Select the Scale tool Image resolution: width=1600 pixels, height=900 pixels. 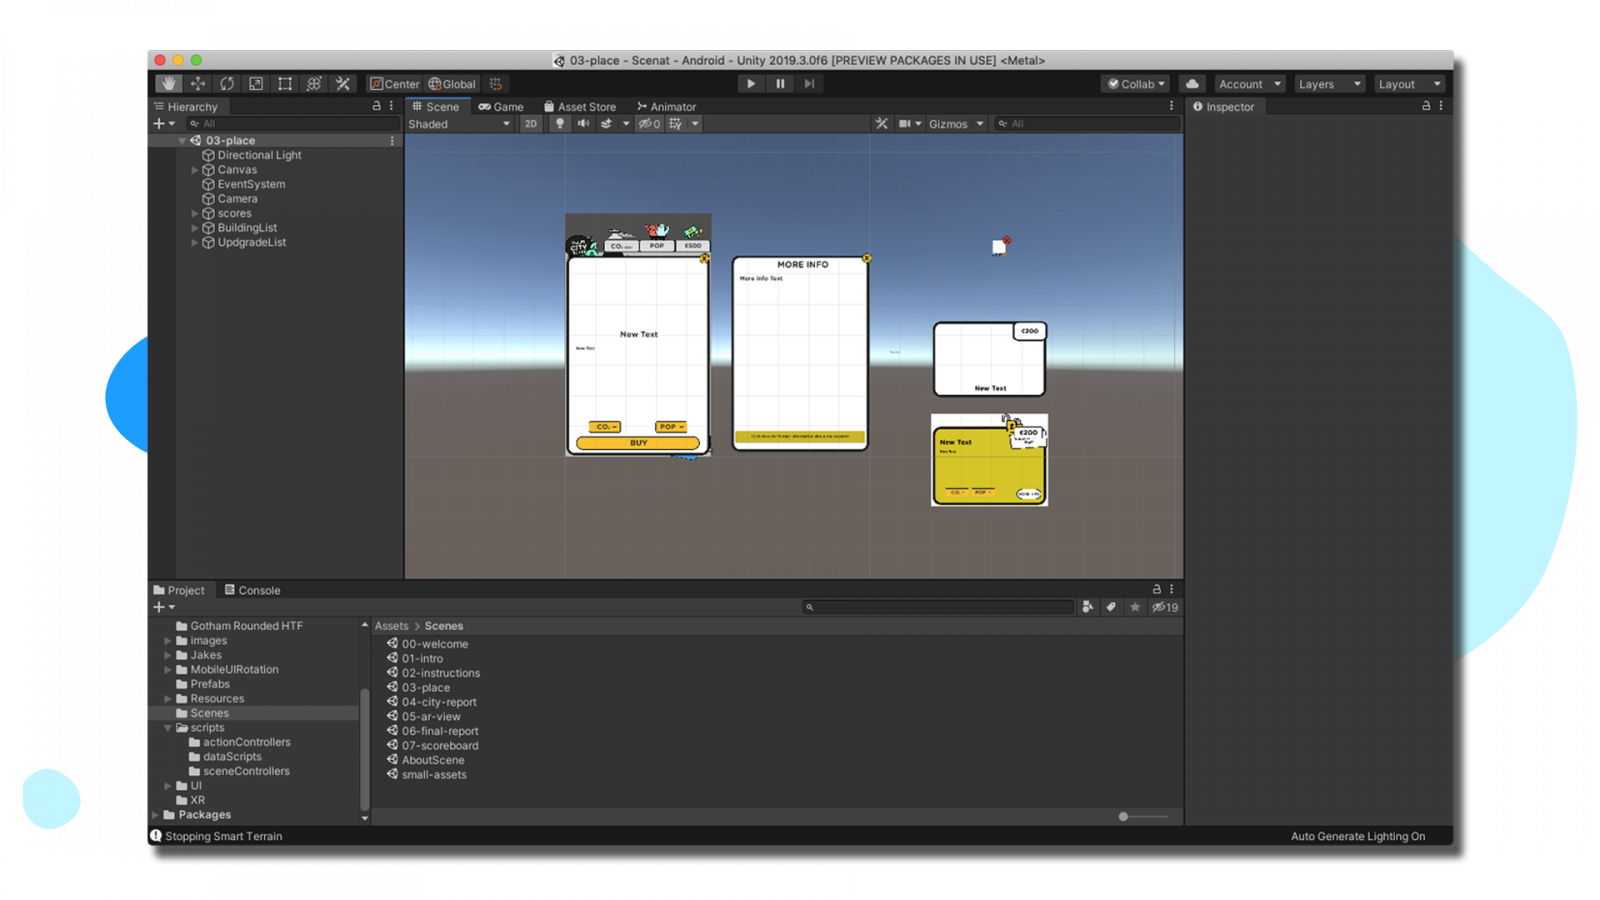click(x=256, y=84)
